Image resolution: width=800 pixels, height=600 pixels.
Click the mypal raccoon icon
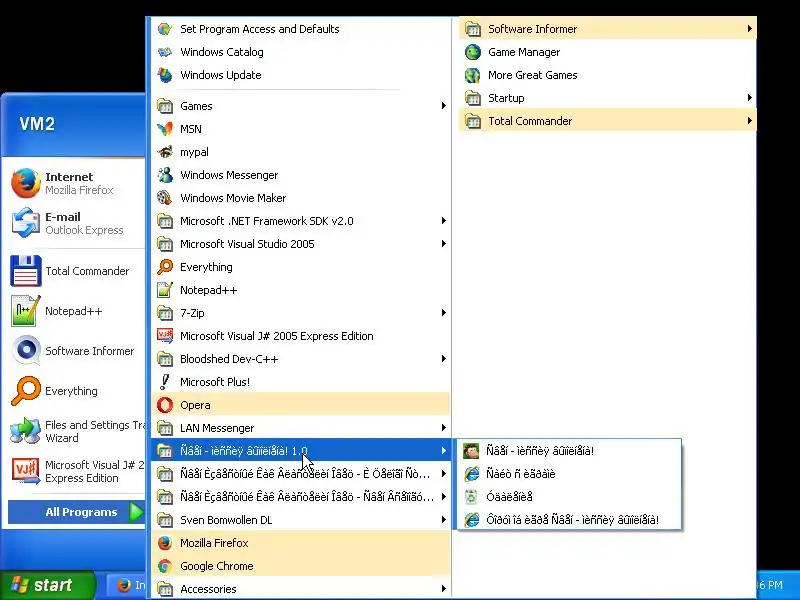click(165, 152)
